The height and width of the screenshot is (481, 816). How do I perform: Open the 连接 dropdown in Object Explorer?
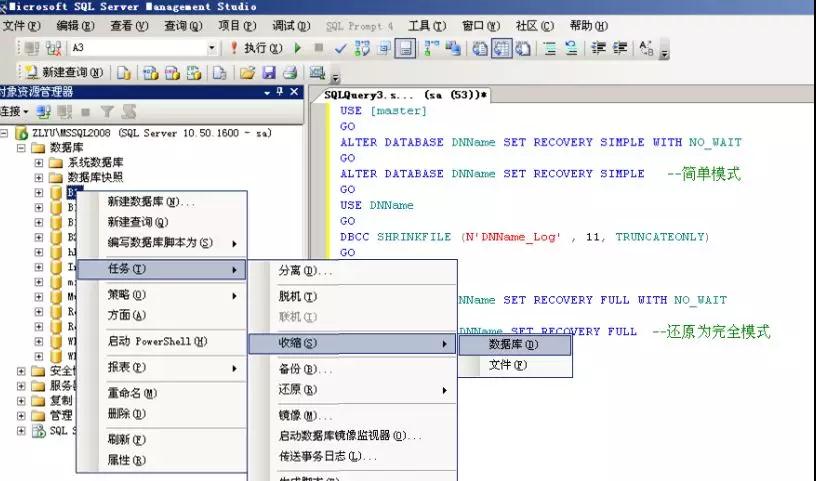[x=14, y=111]
